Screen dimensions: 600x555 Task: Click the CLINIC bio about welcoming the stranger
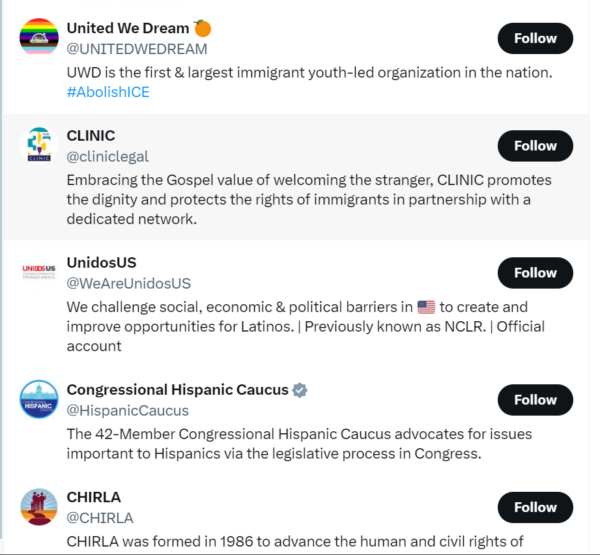tap(309, 199)
